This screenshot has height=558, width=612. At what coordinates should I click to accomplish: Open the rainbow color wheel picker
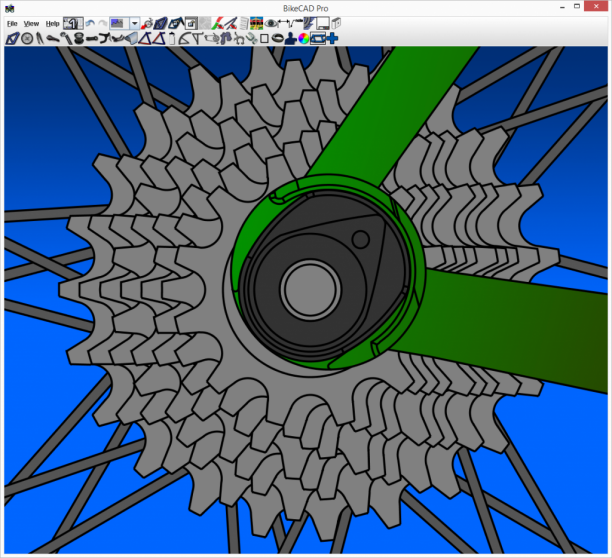(x=304, y=39)
